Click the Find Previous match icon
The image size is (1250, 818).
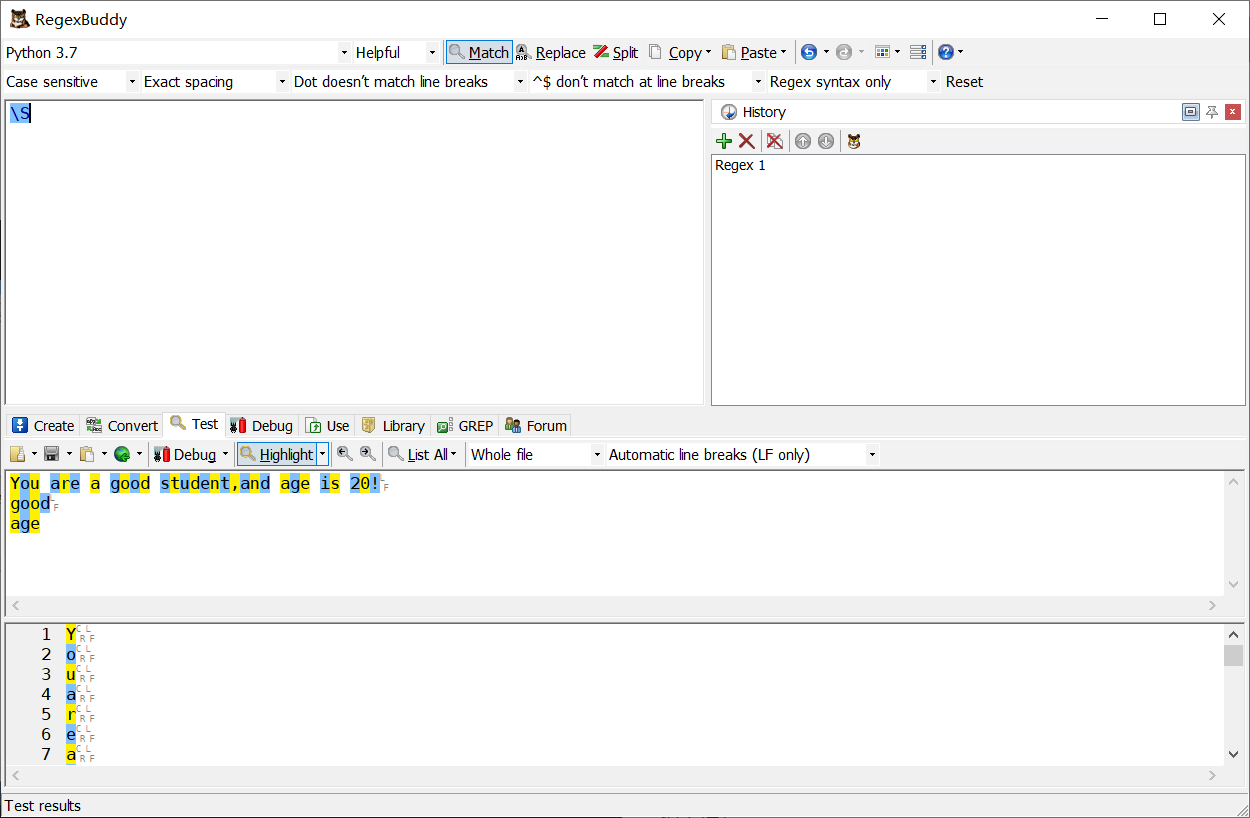pos(345,454)
